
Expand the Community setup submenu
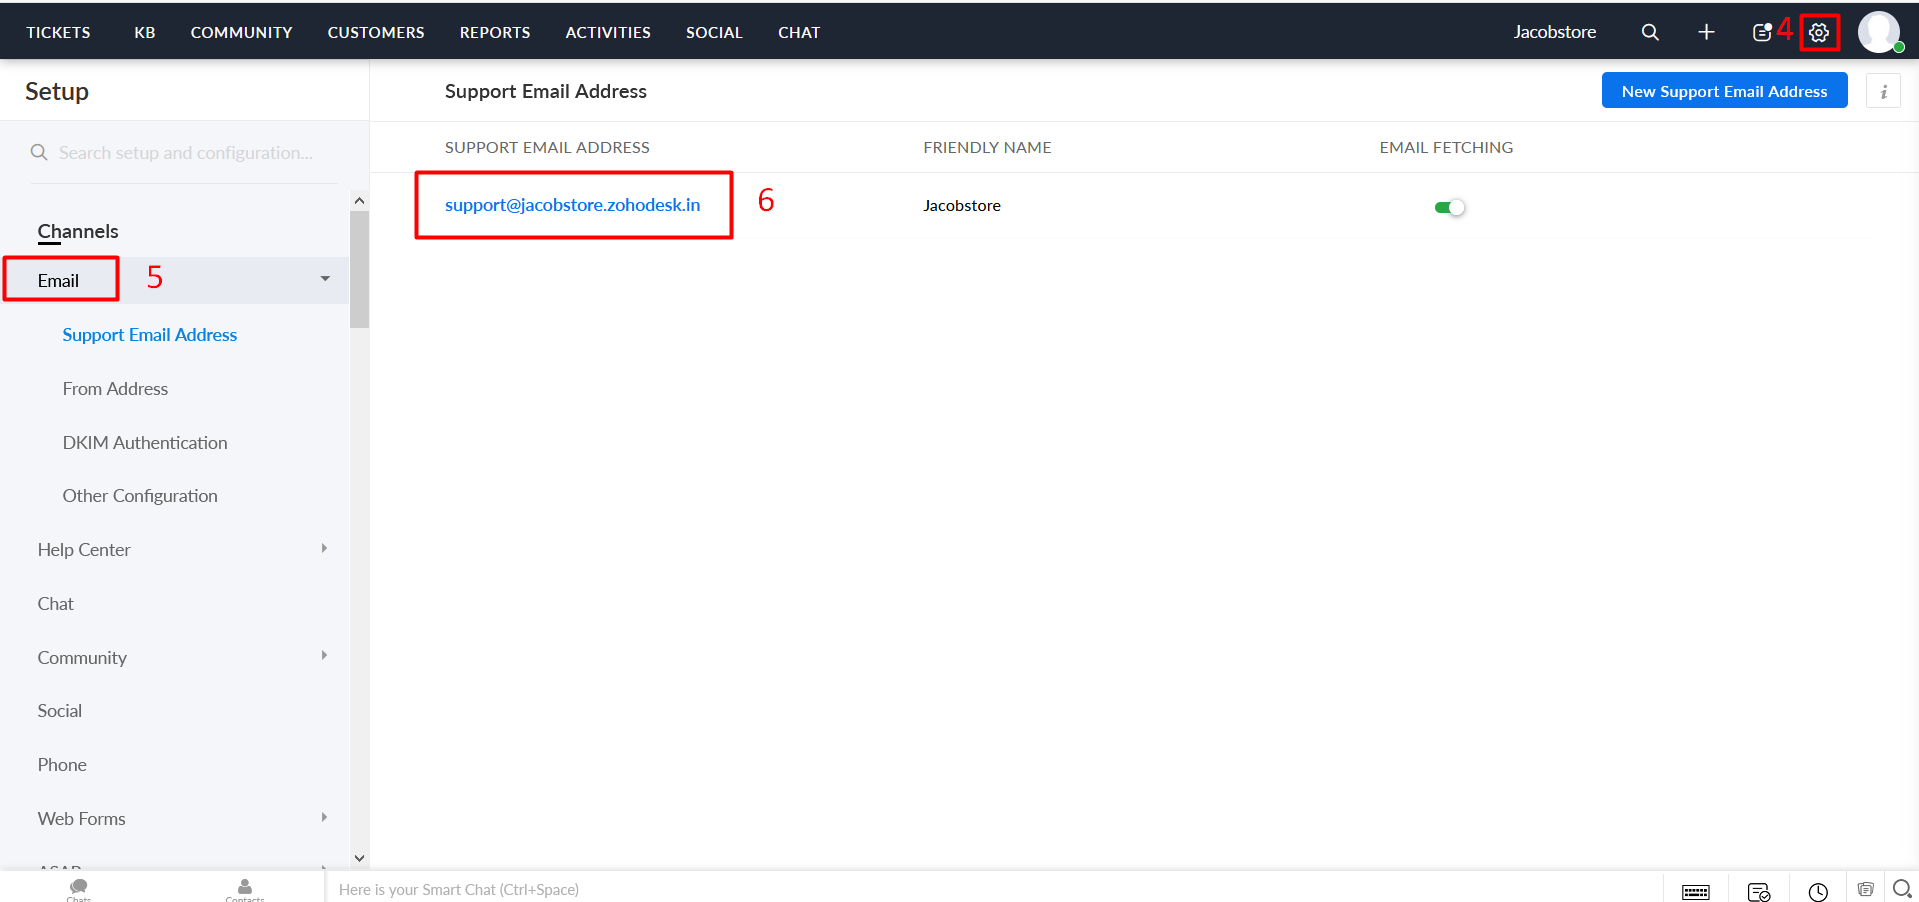324,656
